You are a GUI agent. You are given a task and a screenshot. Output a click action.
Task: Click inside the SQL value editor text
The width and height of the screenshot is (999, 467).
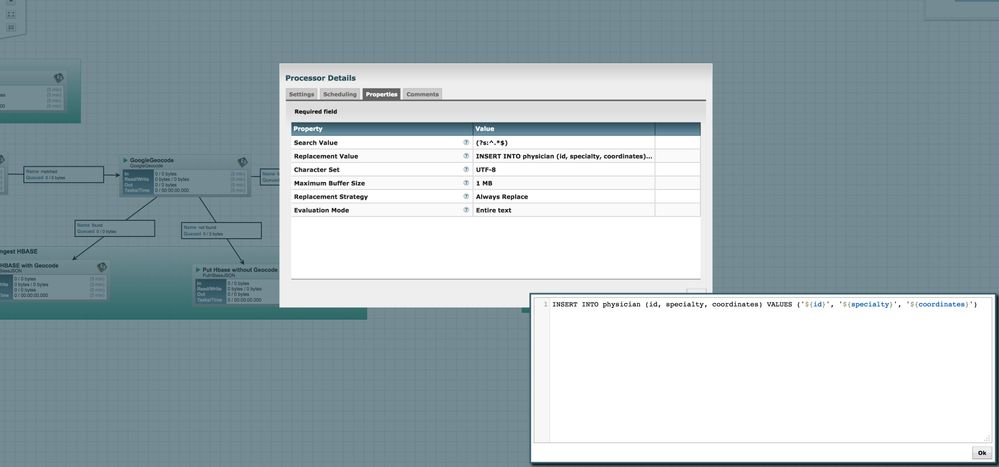(x=764, y=305)
